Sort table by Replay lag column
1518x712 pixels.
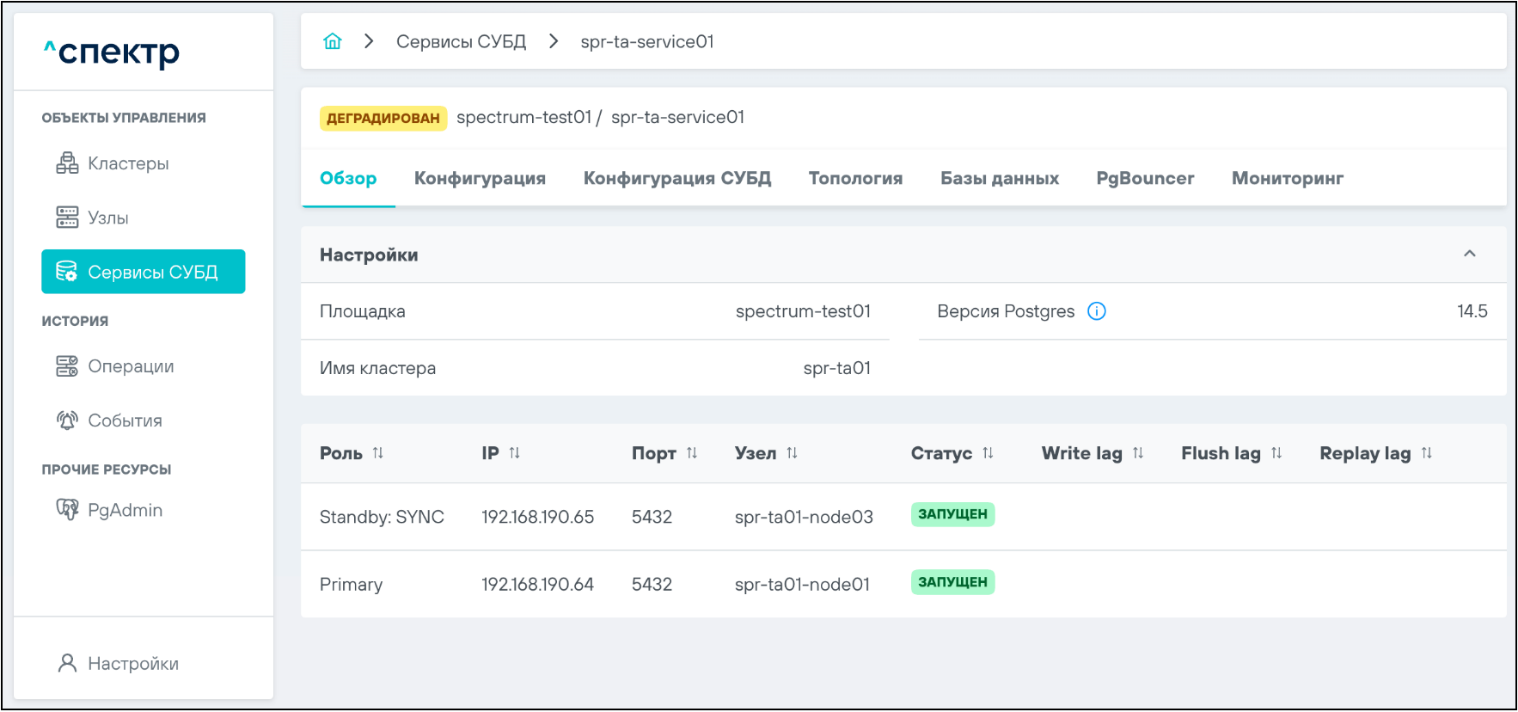click(x=1426, y=453)
